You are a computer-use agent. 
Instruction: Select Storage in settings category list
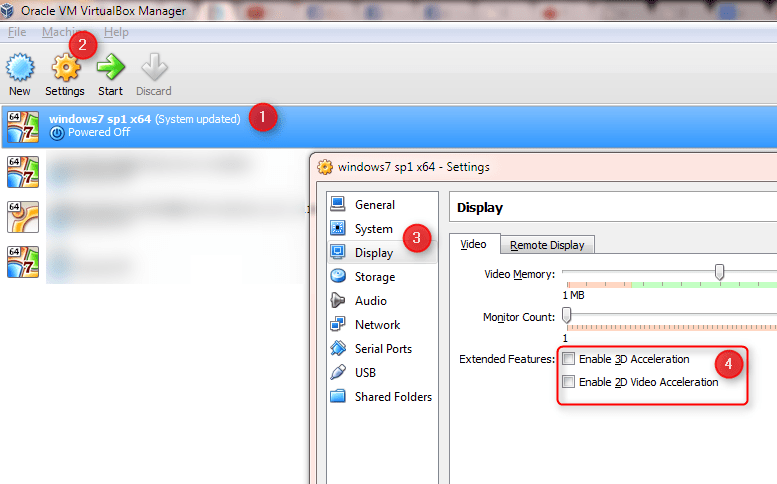375,277
